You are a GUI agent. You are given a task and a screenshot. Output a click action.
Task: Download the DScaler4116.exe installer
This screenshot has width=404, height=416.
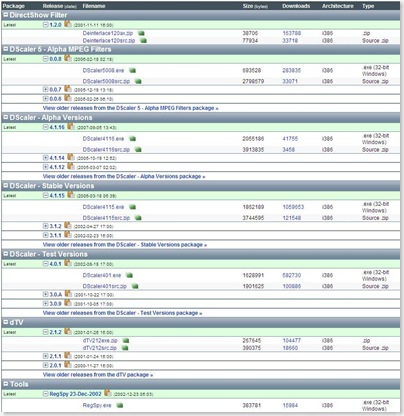pos(103,139)
